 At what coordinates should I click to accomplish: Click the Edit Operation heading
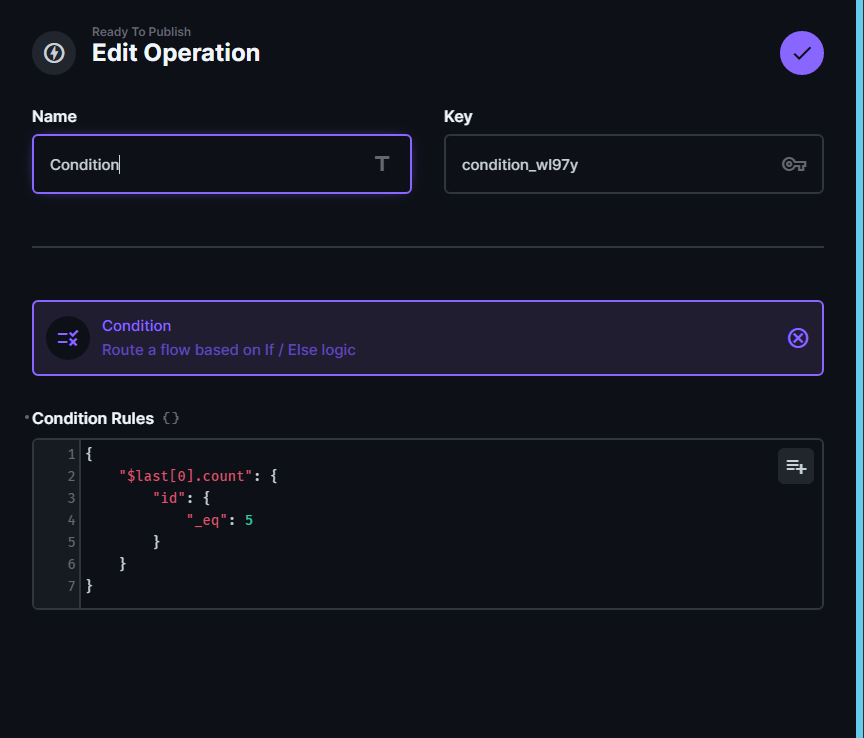(x=176, y=53)
